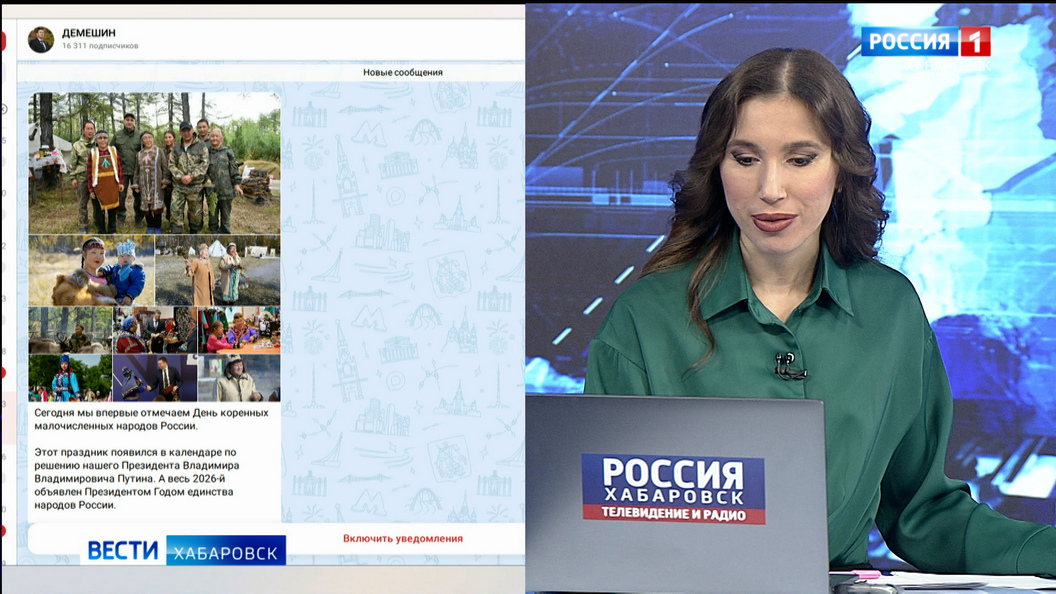Open photo of two women near tents
1056x594 pixels.
218,270
